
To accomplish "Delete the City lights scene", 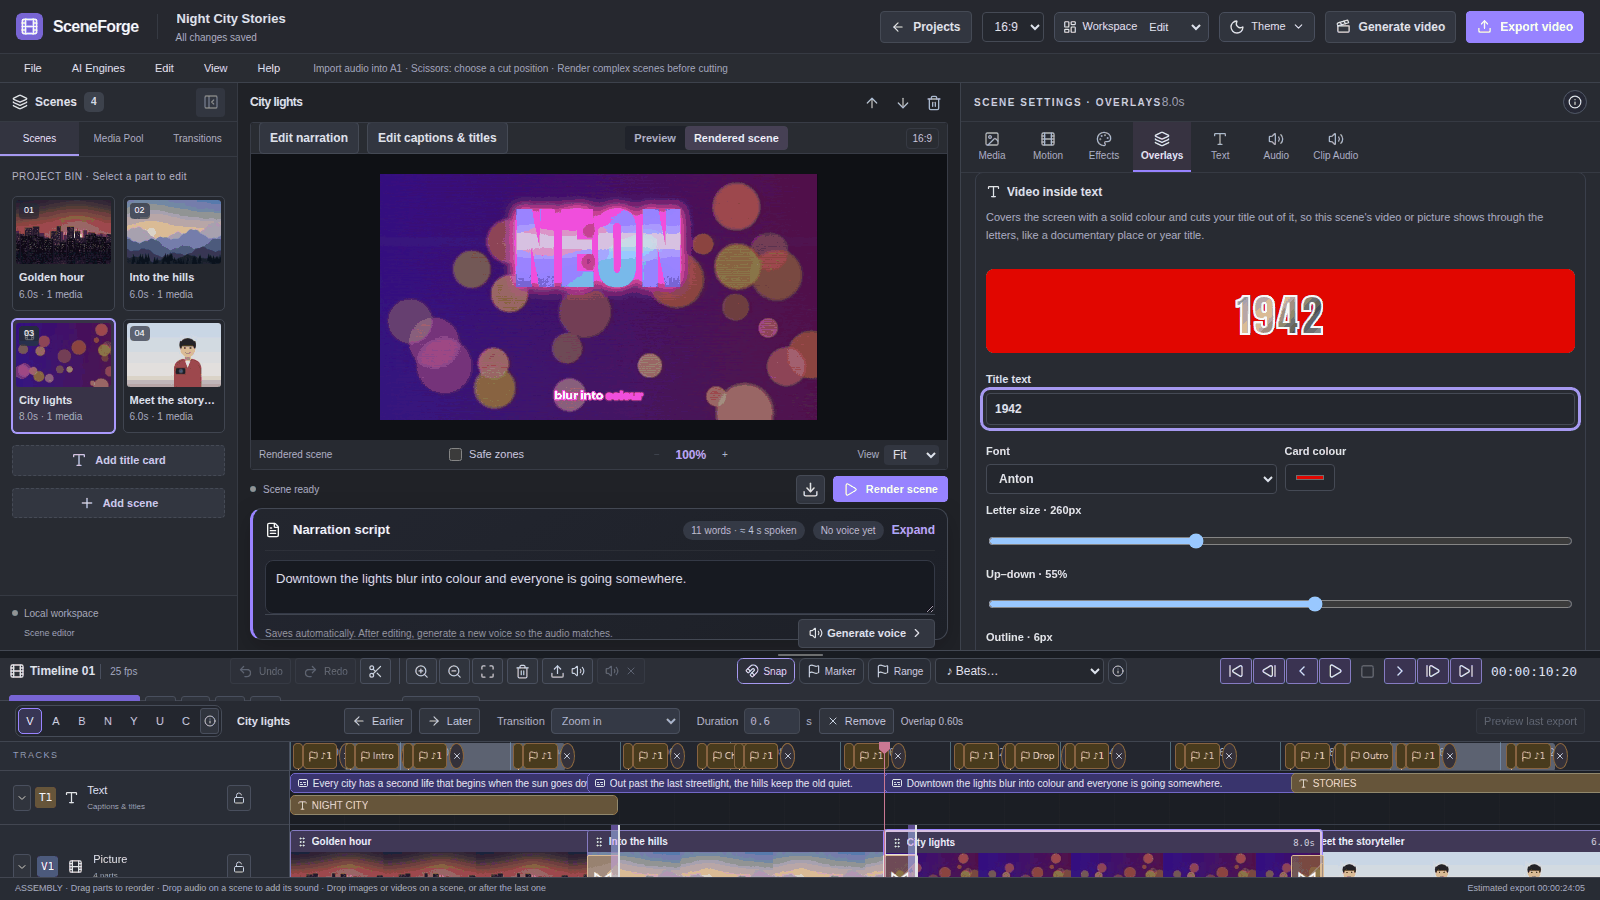I will pos(934,103).
